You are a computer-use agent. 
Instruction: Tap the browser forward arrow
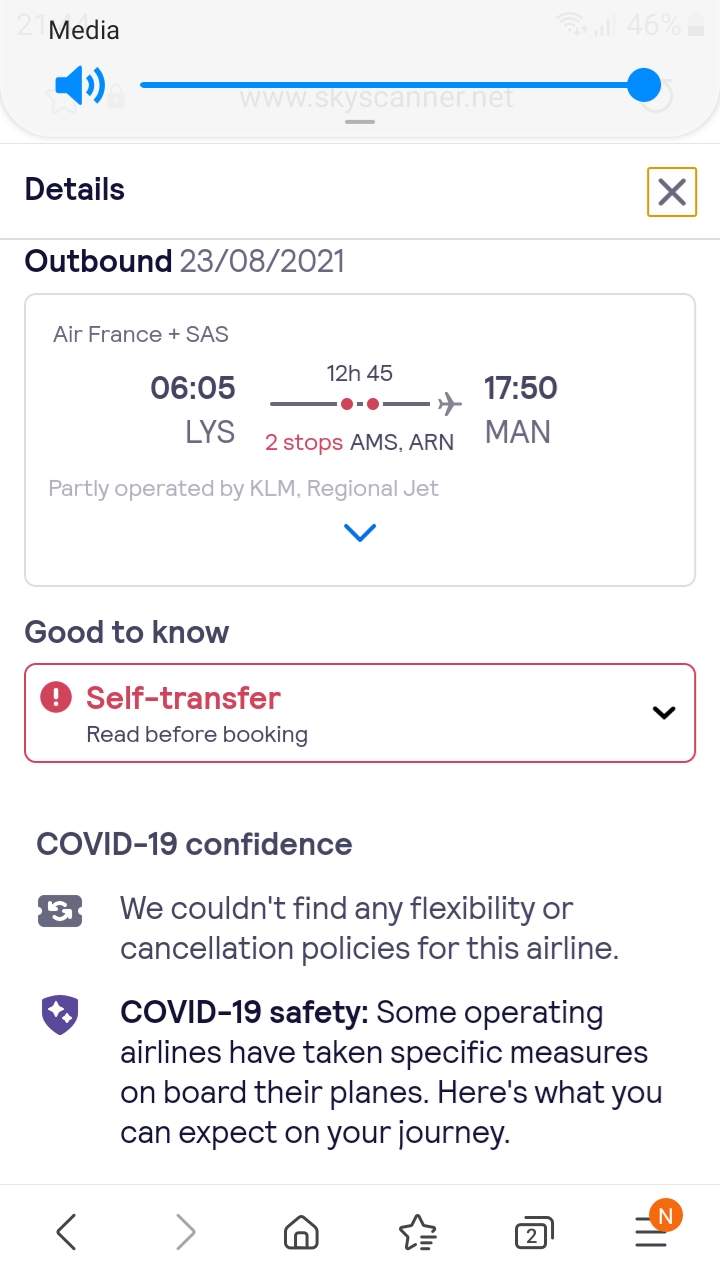pyautogui.click(x=185, y=1233)
